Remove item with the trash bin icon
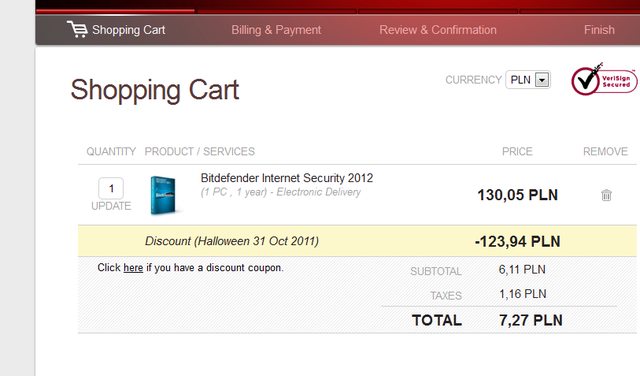Viewport: 640px width, 376px height. [606, 195]
